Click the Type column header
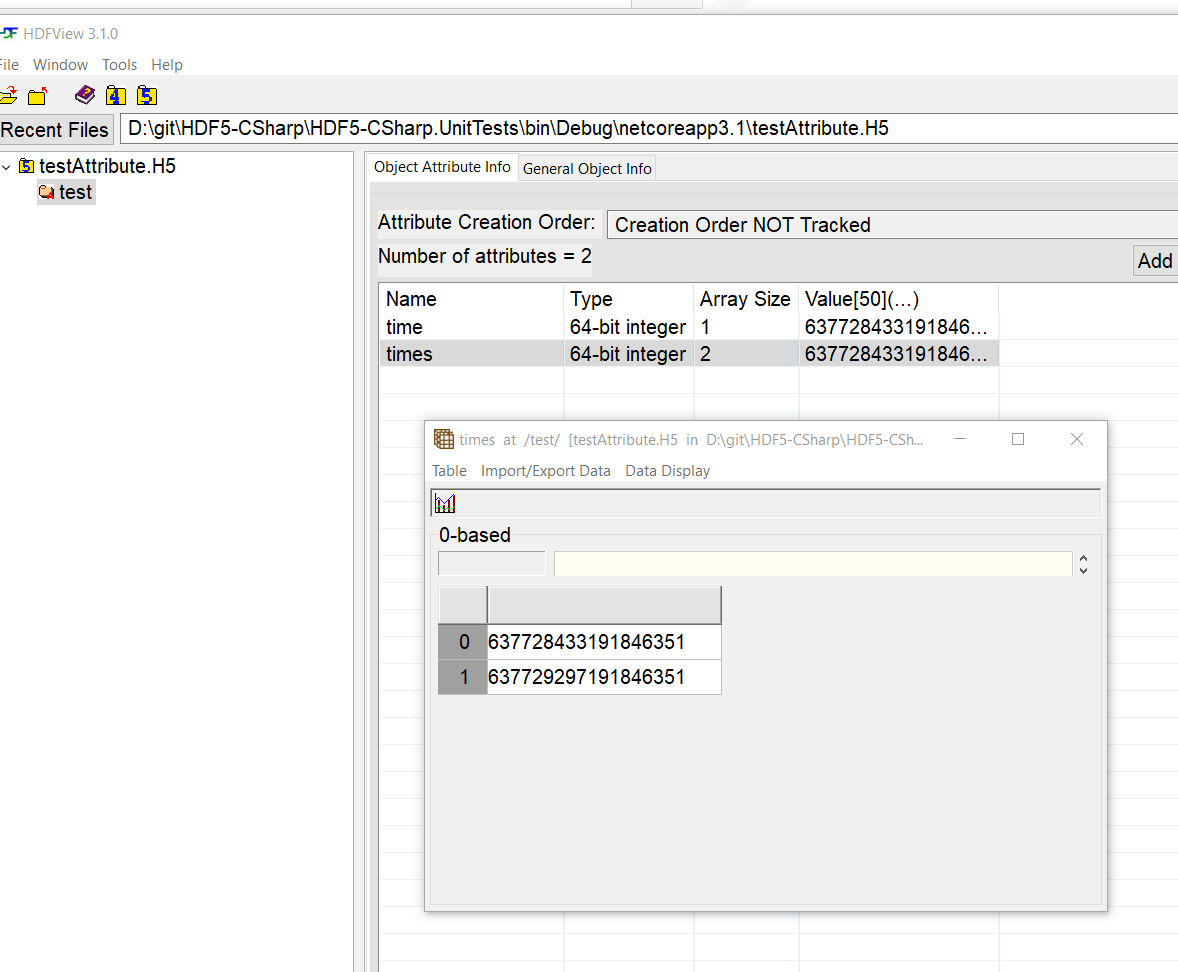This screenshot has height=972, width=1178. click(x=628, y=299)
